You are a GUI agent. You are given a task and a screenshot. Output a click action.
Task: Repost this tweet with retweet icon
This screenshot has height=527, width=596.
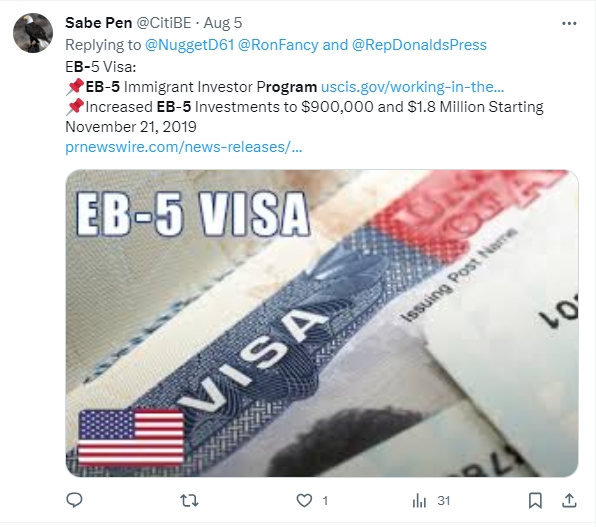[x=189, y=500]
